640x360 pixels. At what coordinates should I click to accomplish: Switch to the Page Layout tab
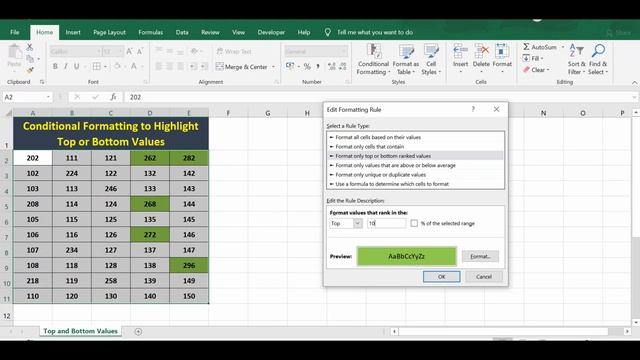click(109, 32)
